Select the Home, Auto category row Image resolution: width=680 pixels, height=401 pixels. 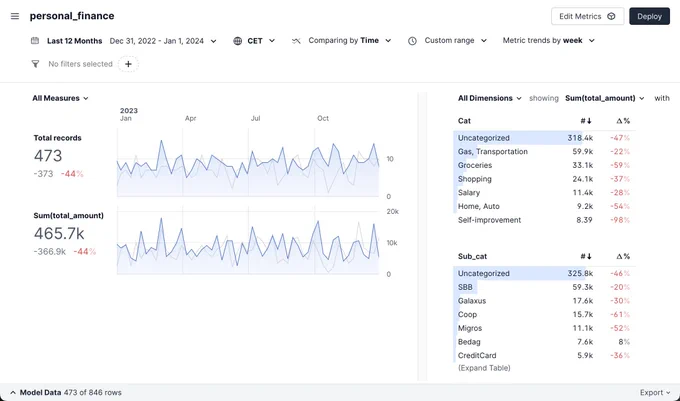click(x=544, y=206)
